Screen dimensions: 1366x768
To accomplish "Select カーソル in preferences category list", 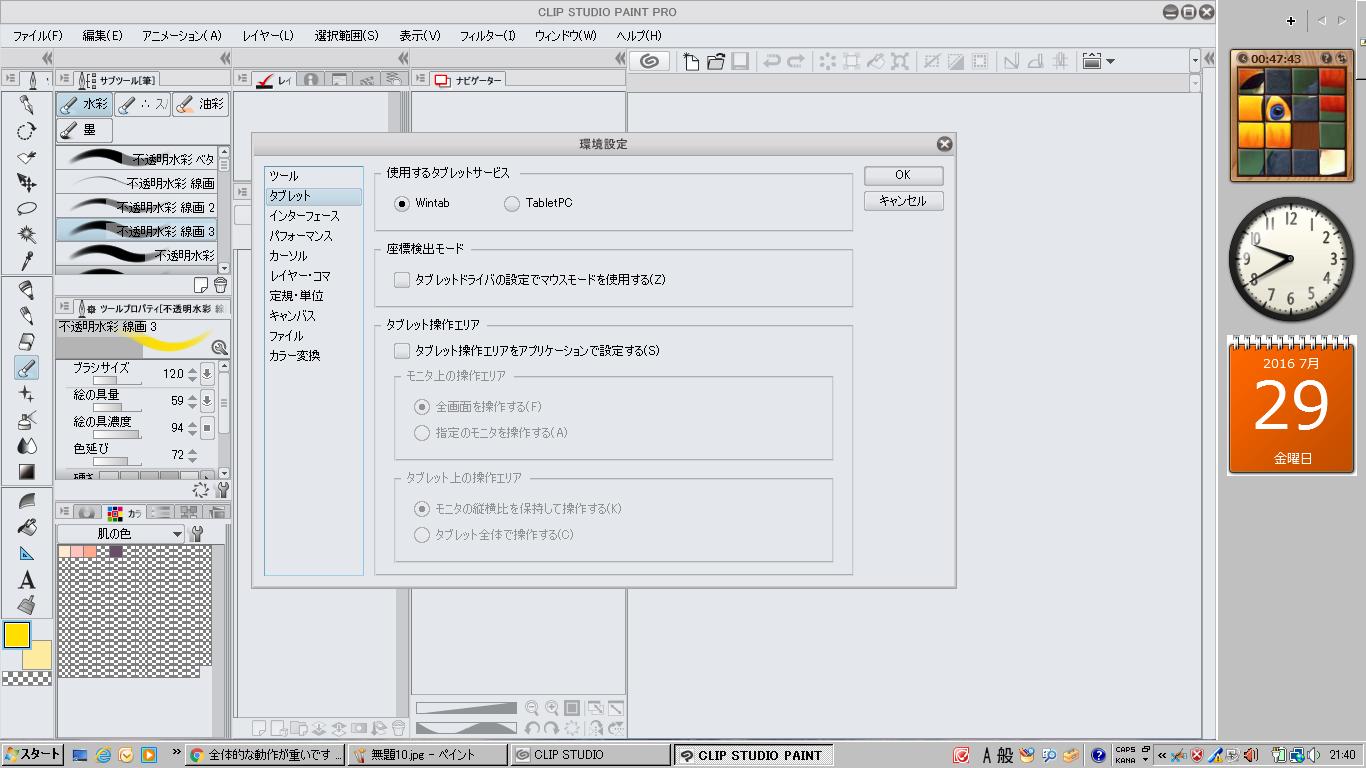I will [x=288, y=256].
